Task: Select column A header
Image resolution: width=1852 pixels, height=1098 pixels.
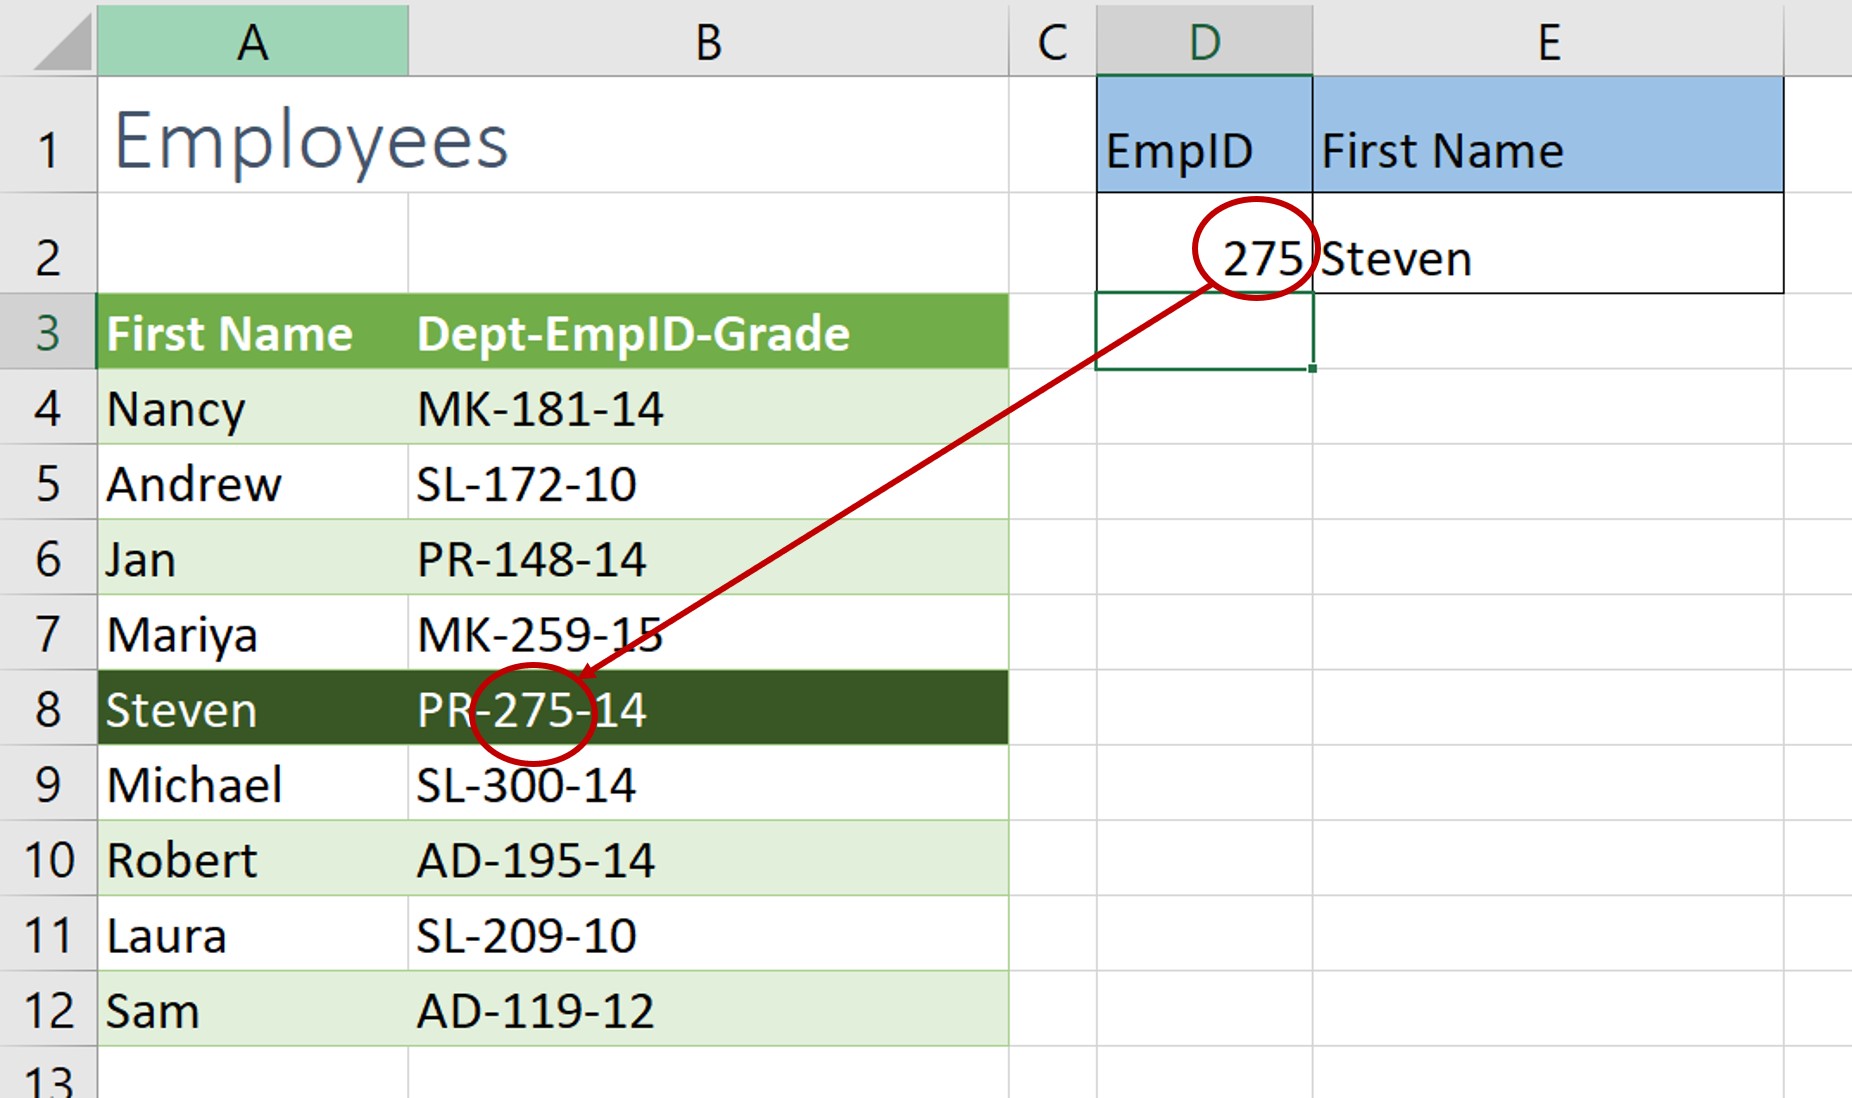Action: pos(253,40)
